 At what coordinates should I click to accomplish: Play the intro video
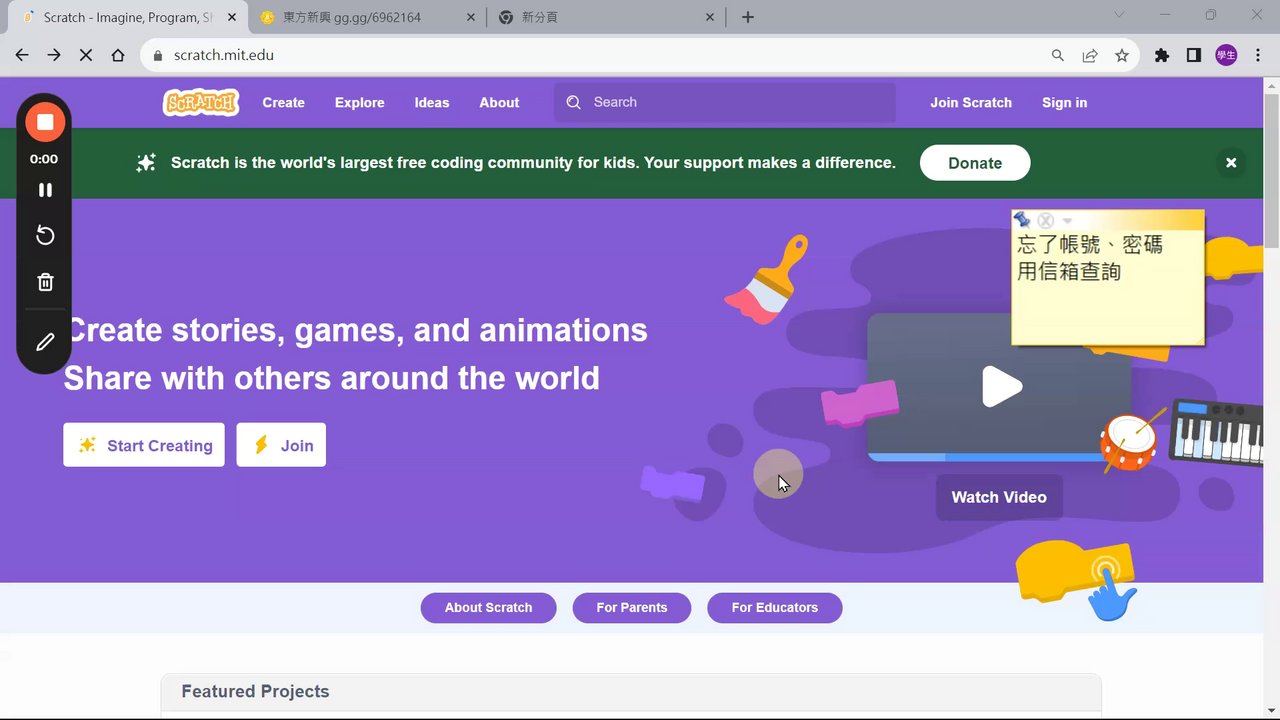pyautogui.click(x=1001, y=387)
